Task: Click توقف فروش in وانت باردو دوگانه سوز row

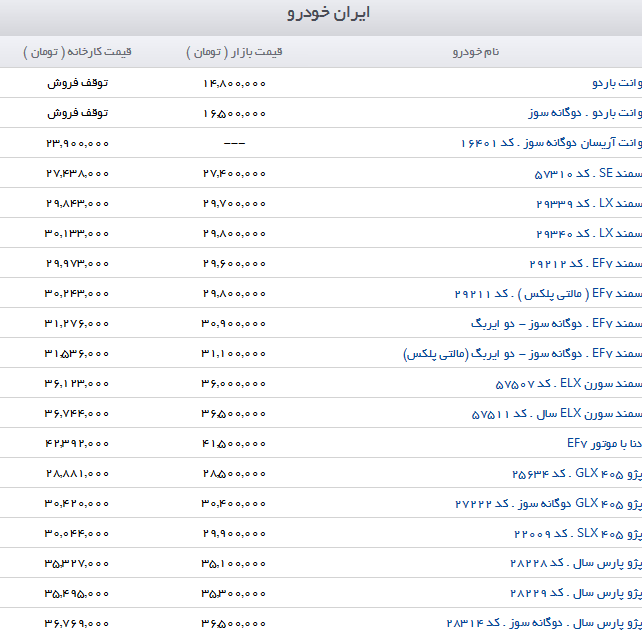Action: 77,113
